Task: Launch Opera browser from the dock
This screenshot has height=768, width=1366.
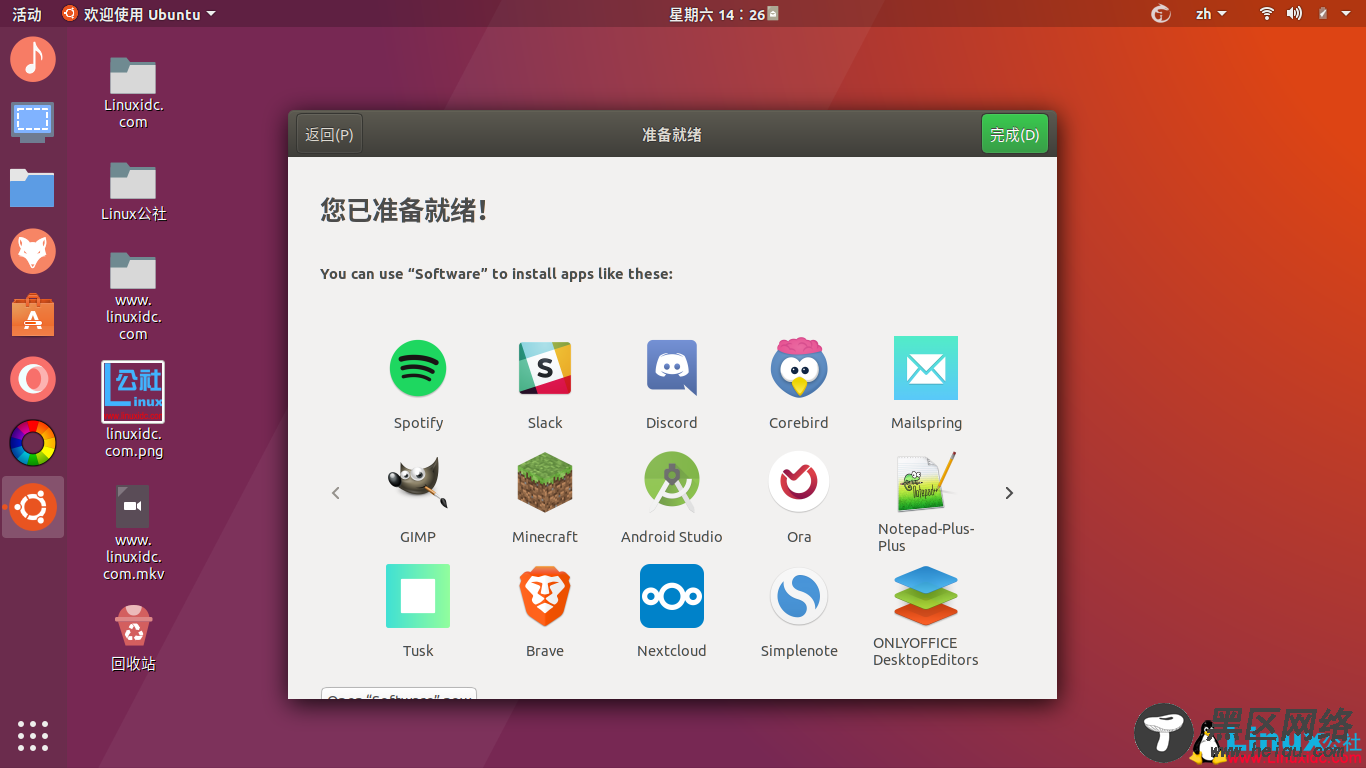Action: point(33,379)
